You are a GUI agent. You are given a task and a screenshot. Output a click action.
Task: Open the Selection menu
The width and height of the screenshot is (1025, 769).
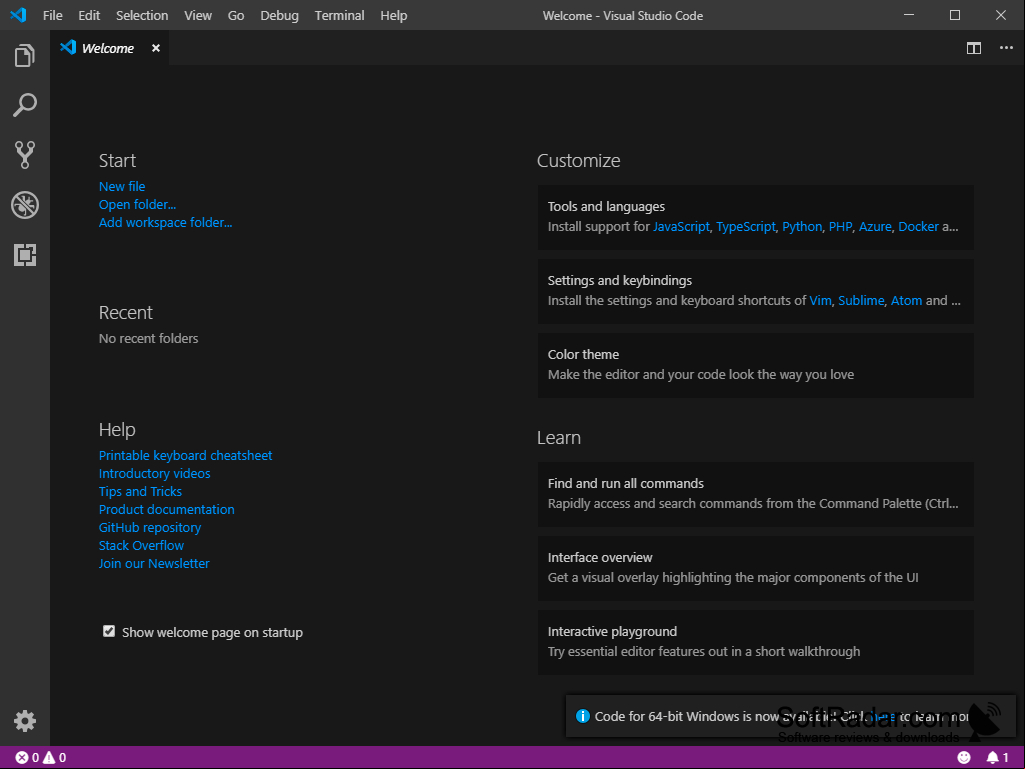coord(142,15)
